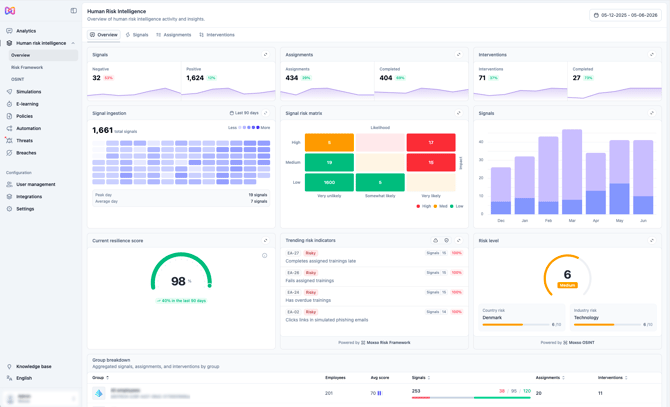Open the OSINT sidebar item
670x407 pixels.
pyautogui.click(x=18, y=79)
